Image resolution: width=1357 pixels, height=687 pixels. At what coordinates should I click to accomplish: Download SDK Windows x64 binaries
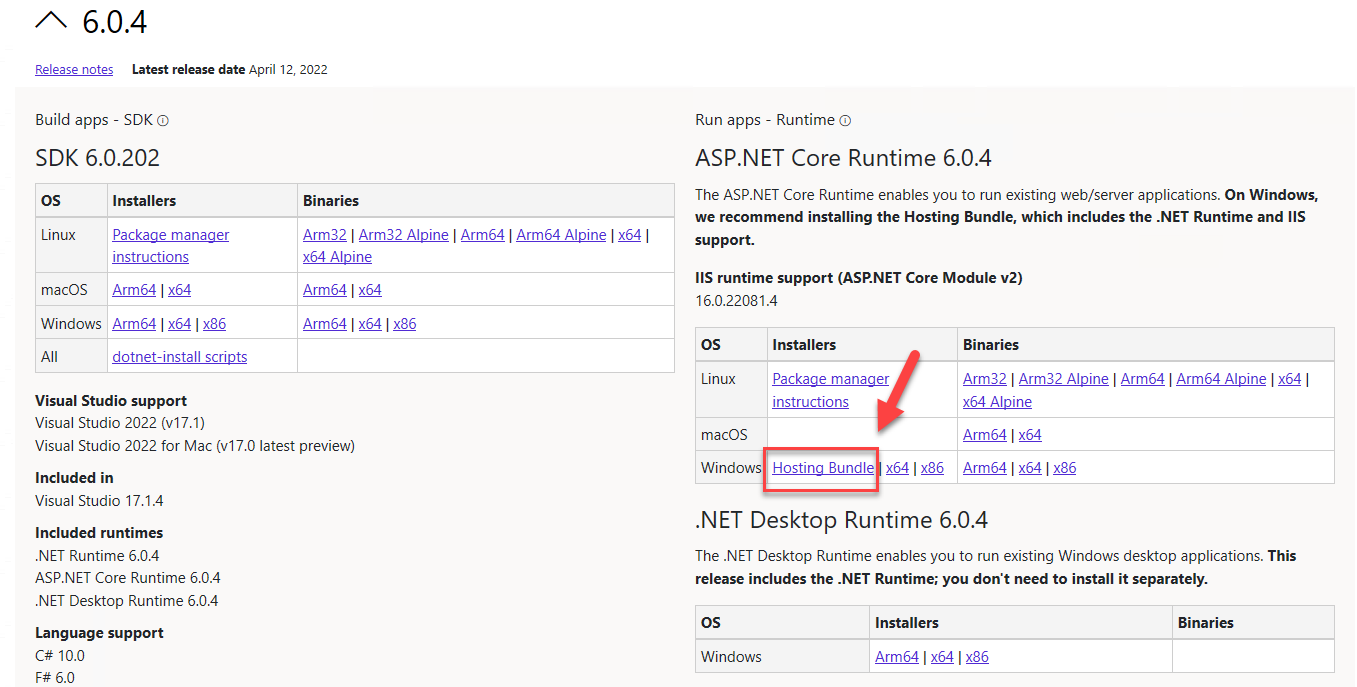coord(370,324)
